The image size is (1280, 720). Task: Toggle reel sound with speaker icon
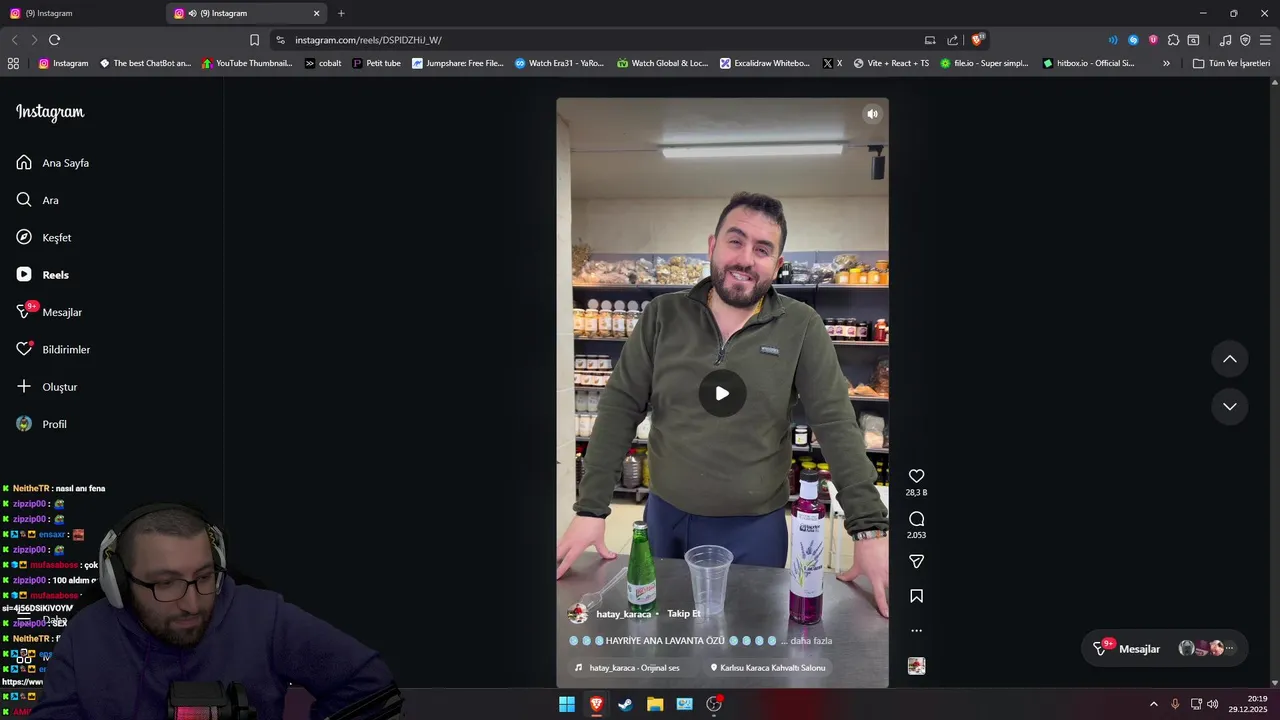pos(872,114)
